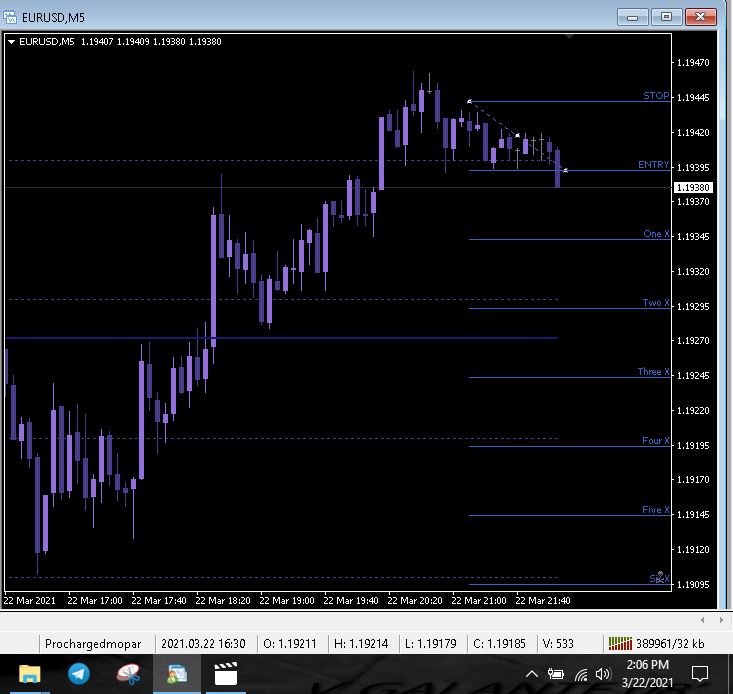
Task: Click the 1.19095 price scale value
Action: point(693,584)
